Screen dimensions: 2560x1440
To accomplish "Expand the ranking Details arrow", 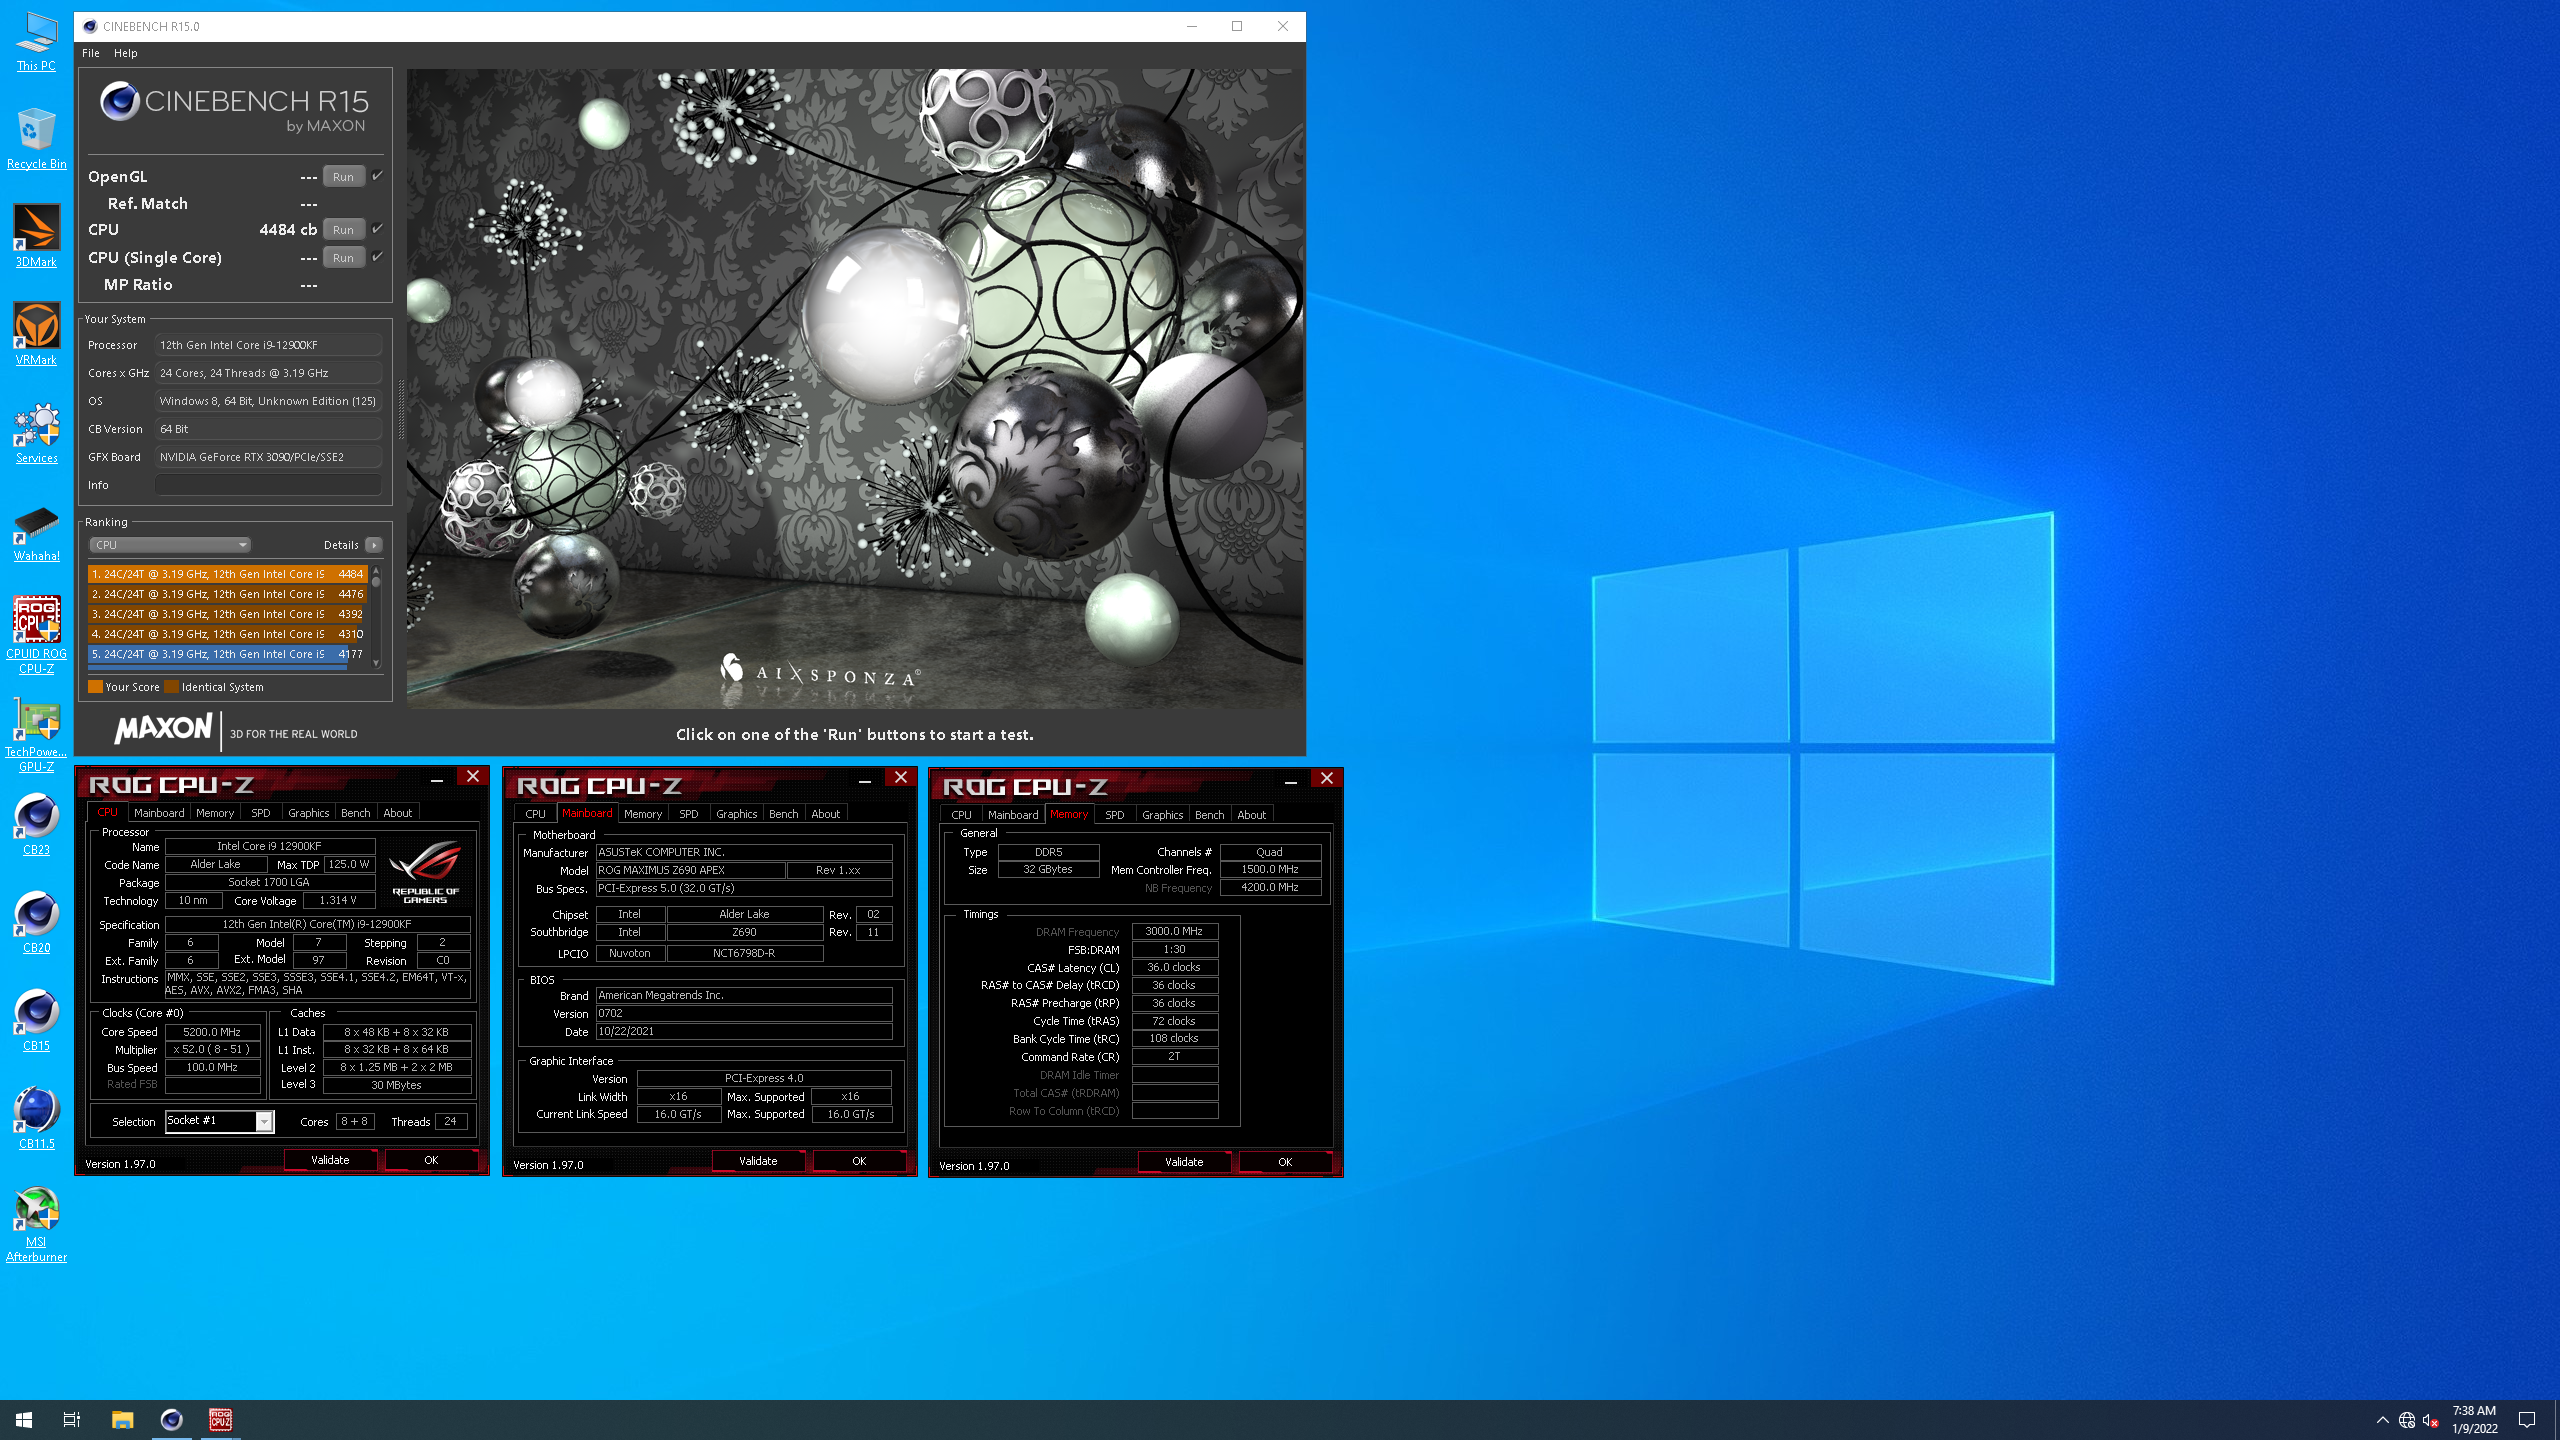I will coord(374,545).
